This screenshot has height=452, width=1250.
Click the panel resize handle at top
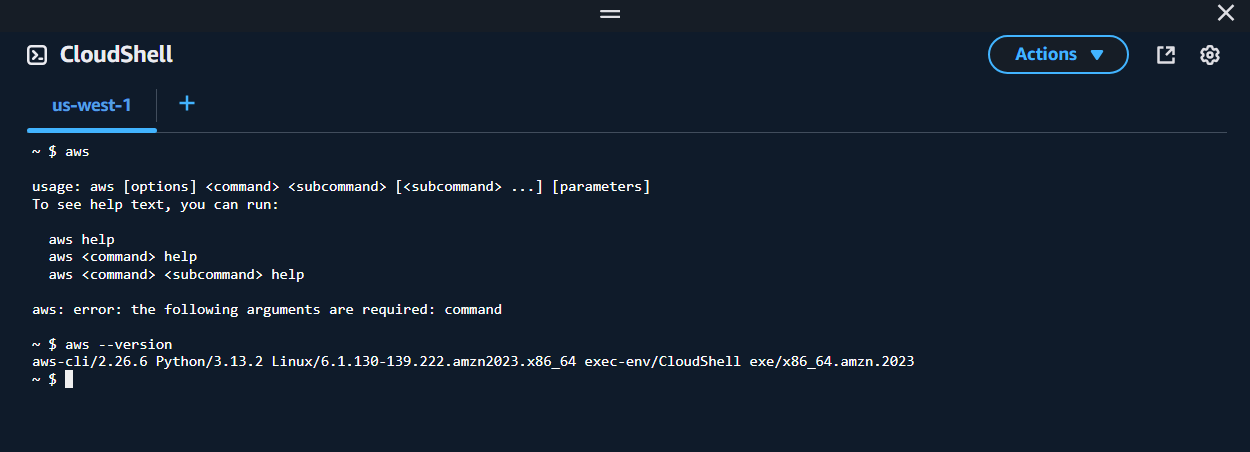610,14
